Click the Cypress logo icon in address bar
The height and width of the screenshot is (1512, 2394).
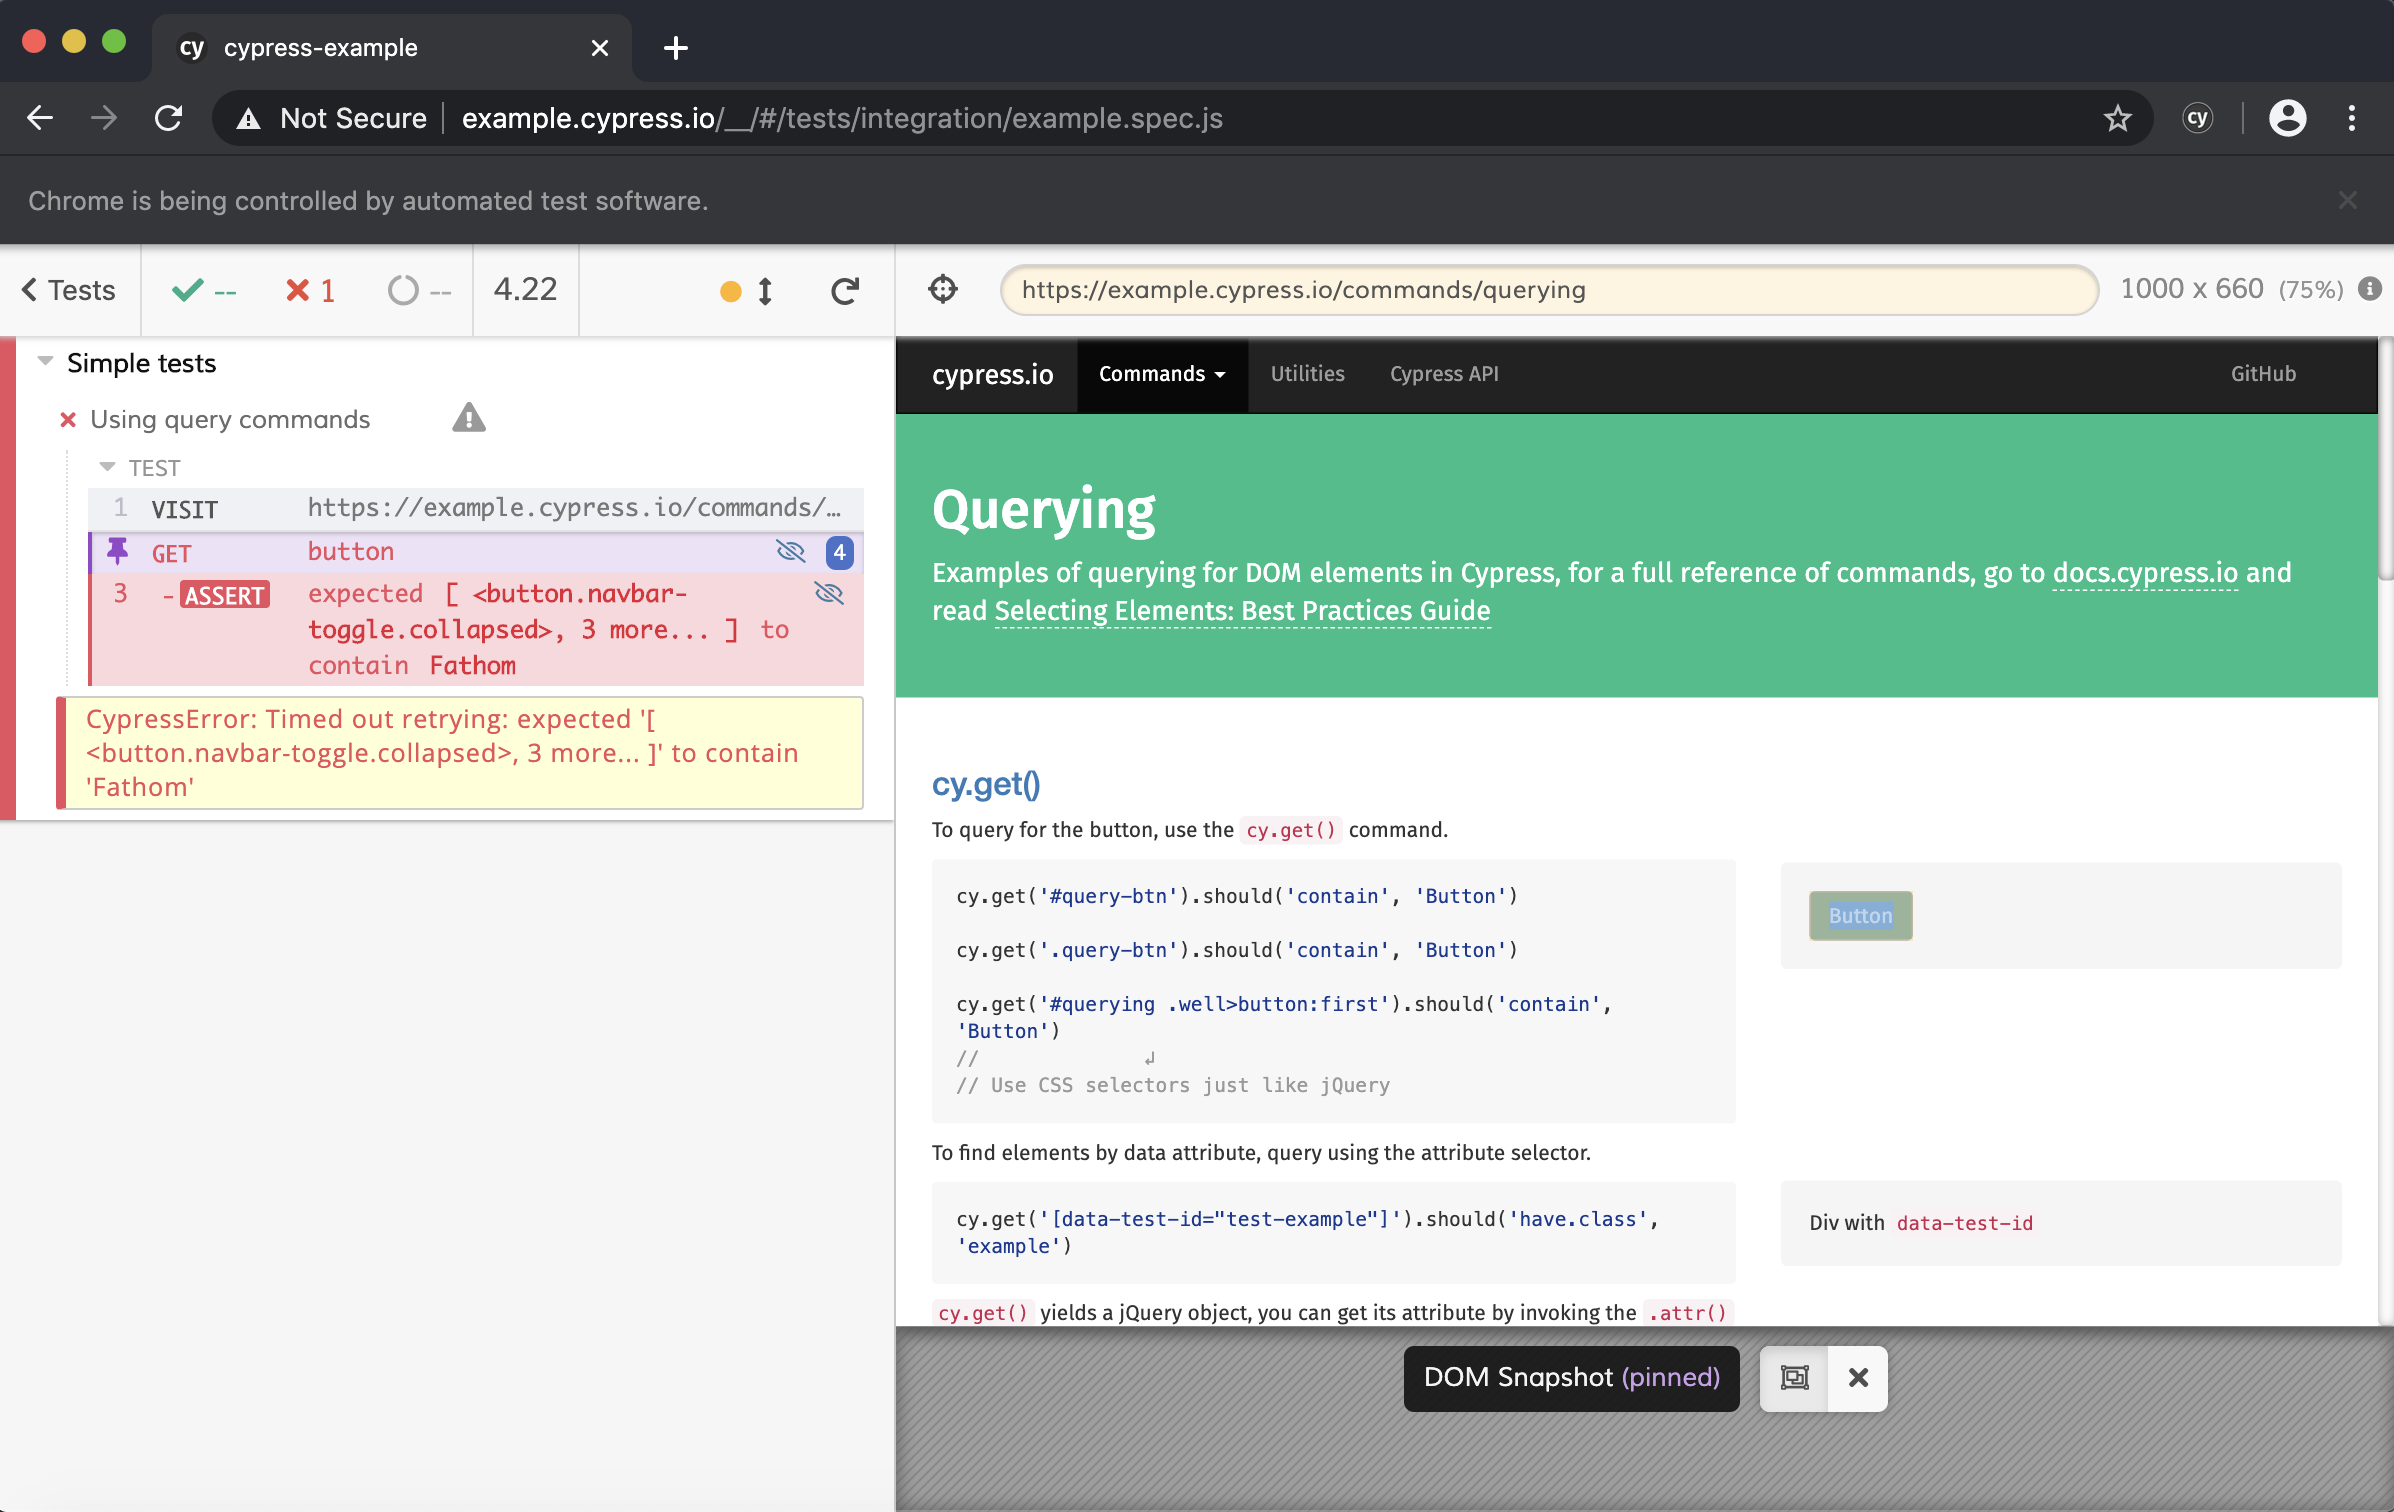click(2197, 118)
